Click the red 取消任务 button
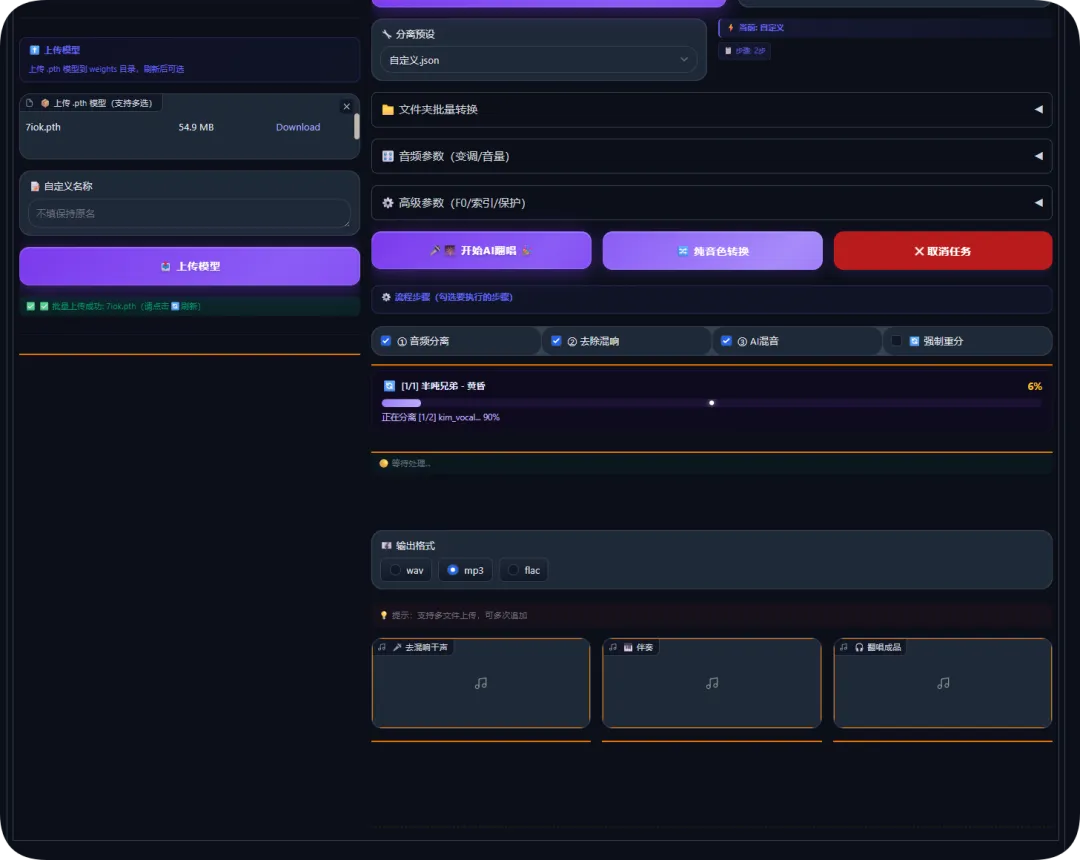 tap(942, 251)
